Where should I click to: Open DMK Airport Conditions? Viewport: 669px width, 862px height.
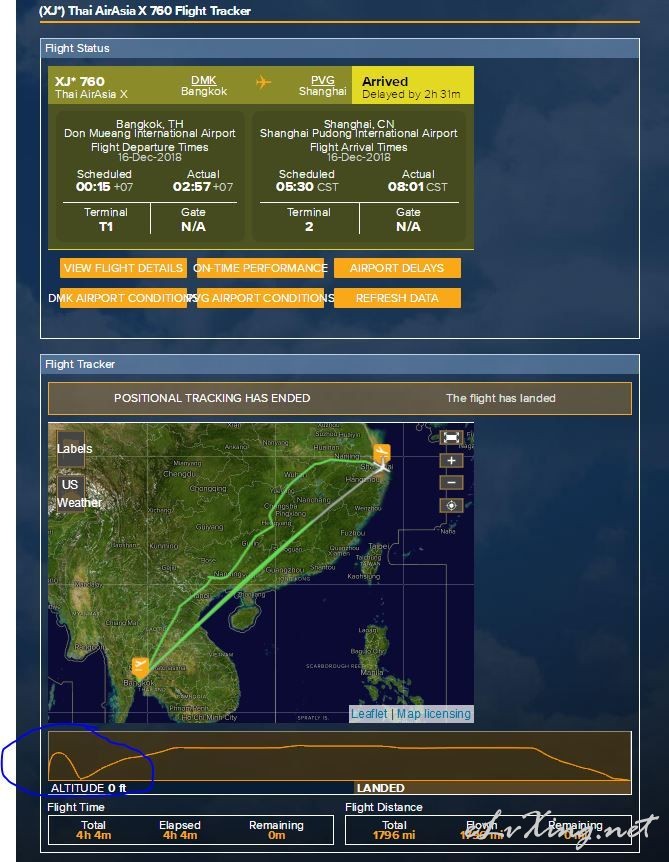point(123,298)
